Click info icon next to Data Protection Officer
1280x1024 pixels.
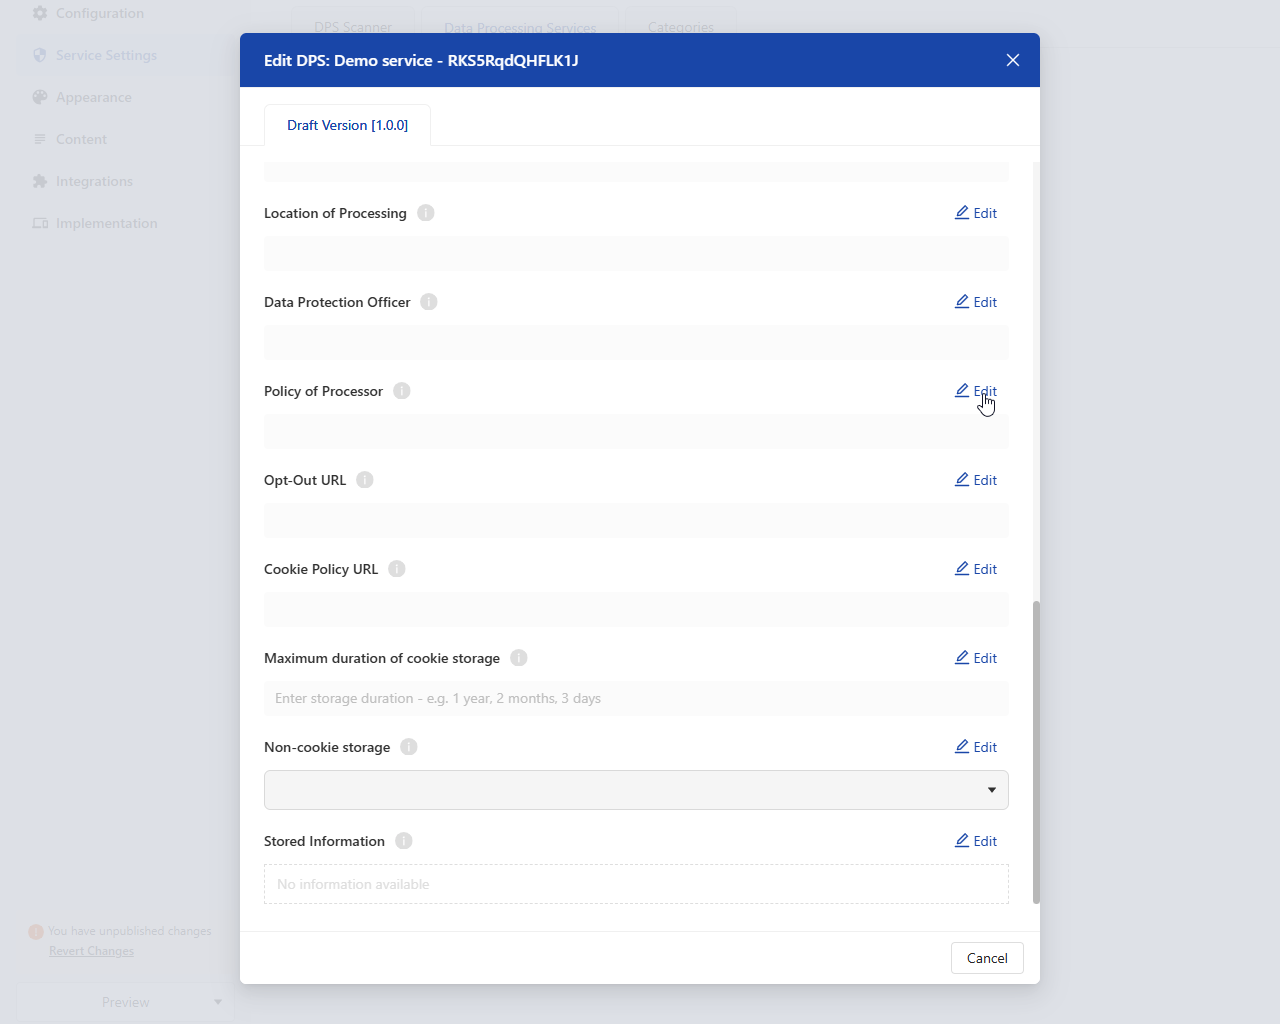[429, 302]
